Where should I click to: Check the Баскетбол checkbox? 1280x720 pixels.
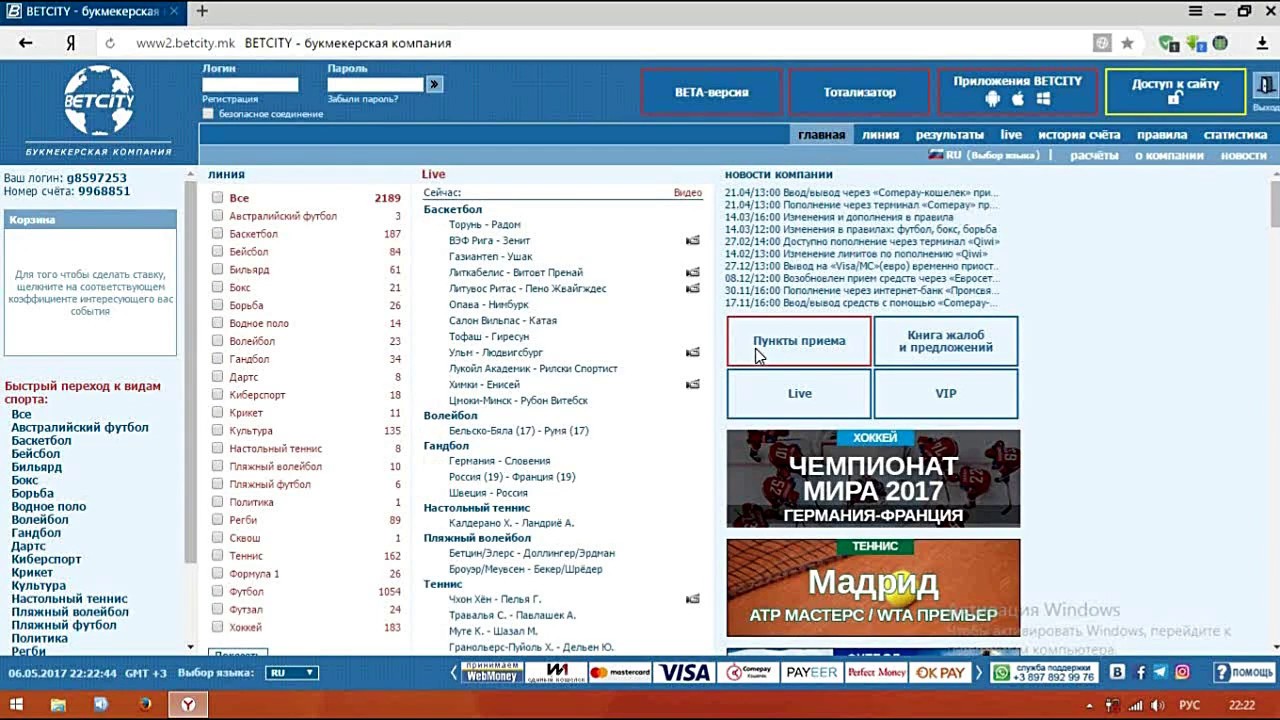coord(217,234)
